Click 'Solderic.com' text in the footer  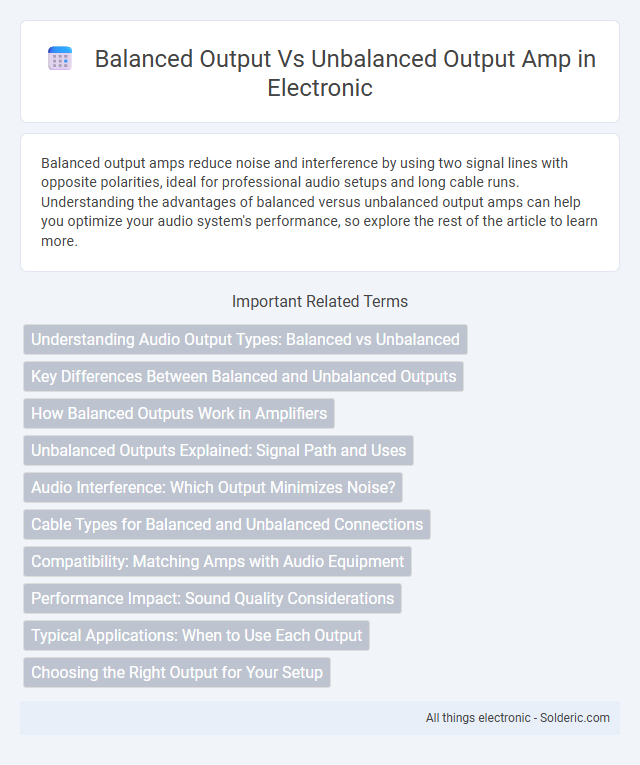[x=575, y=718]
